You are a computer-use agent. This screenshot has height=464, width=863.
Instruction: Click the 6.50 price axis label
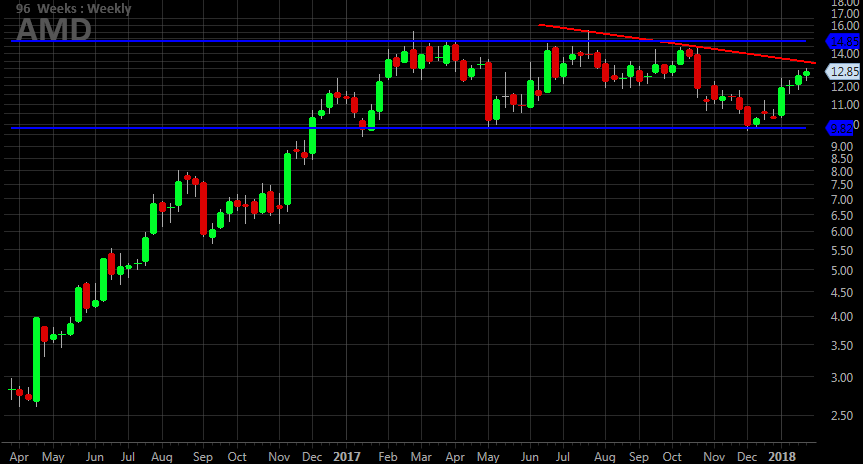point(842,215)
